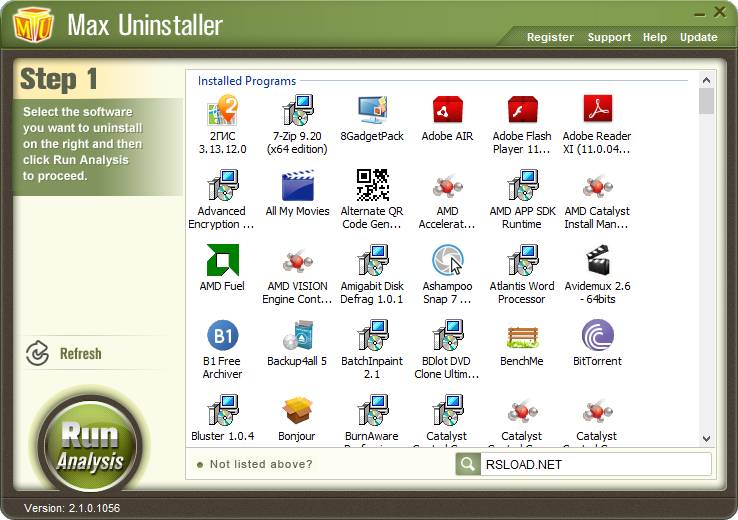
Task: Select 7-Zip 9.20 (x64 edition) icon
Action: [x=297, y=110]
